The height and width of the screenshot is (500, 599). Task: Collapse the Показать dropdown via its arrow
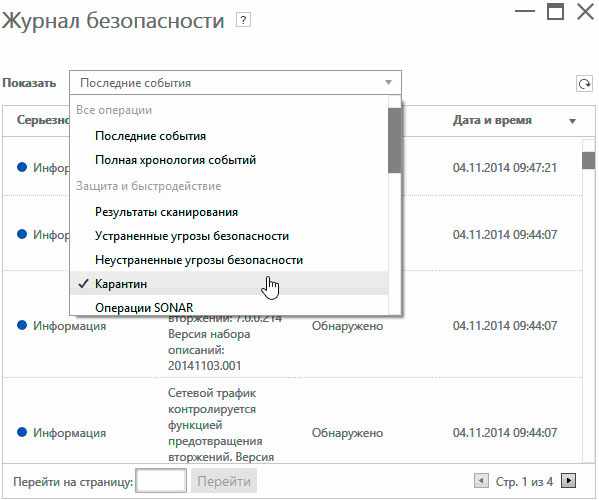tap(389, 83)
